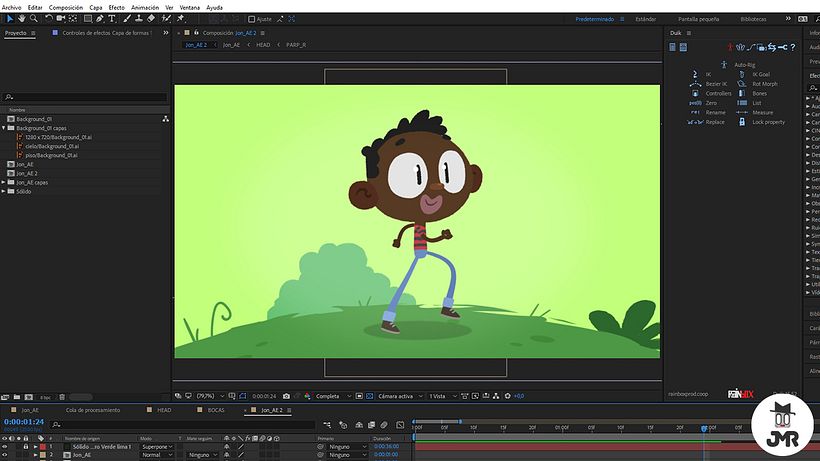Open the magnification 79,7% dropdown
Screen dimensions: 820x461
(x=210, y=396)
